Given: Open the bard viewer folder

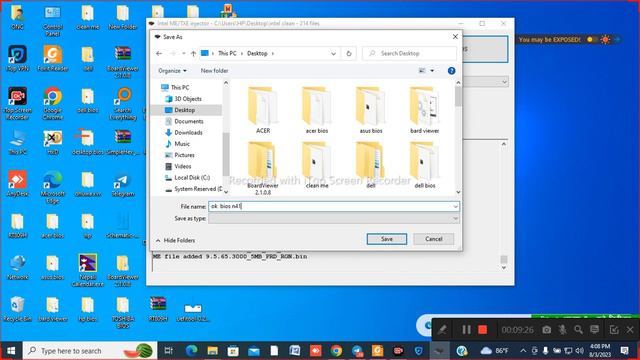Looking at the screenshot, I should click(424, 109).
